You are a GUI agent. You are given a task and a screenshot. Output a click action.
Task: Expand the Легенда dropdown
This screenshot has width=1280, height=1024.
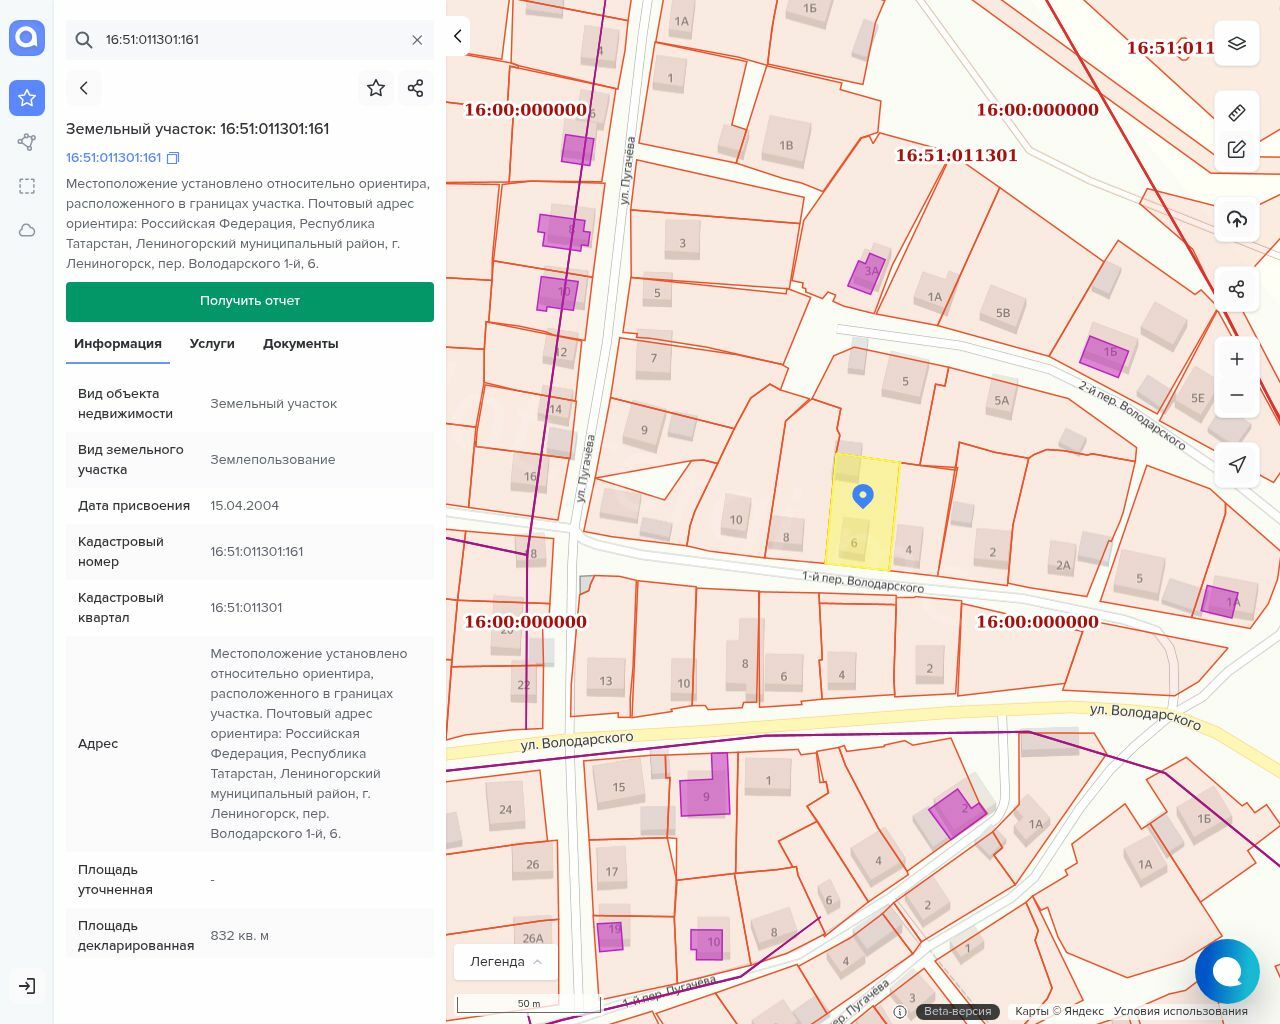[506, 962]
